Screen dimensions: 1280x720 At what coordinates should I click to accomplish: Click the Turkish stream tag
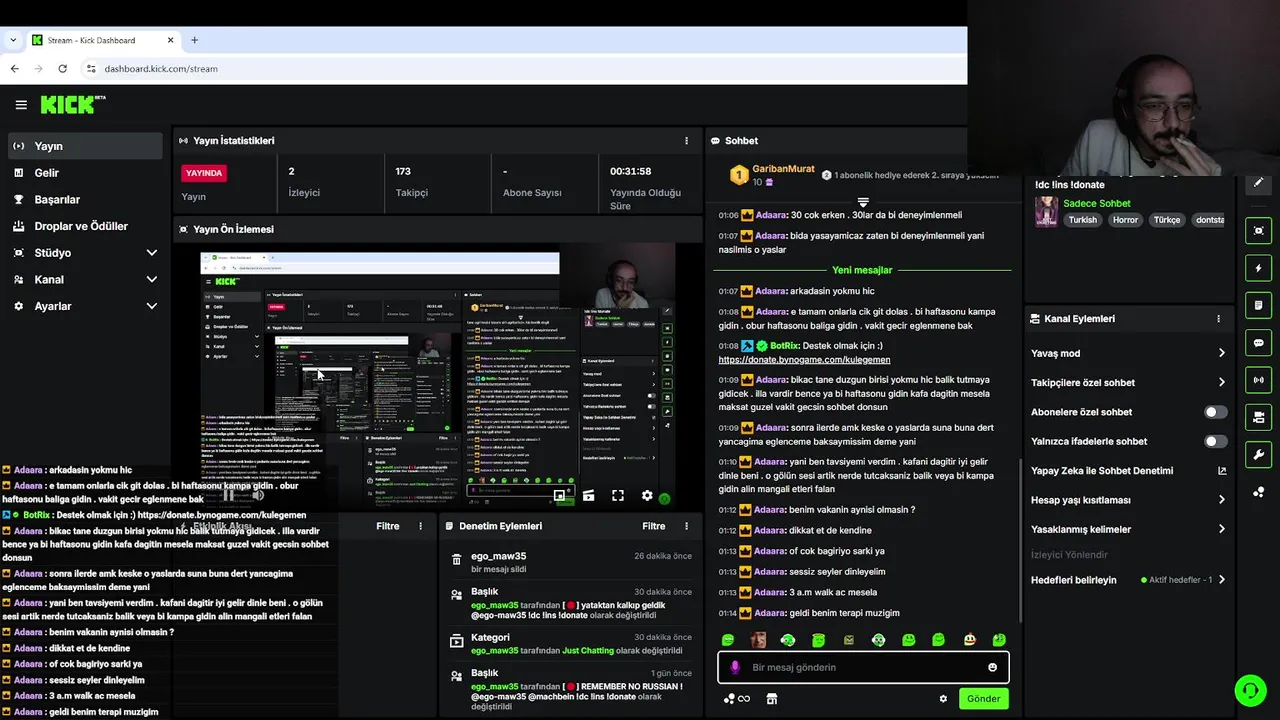point(1082,220)
